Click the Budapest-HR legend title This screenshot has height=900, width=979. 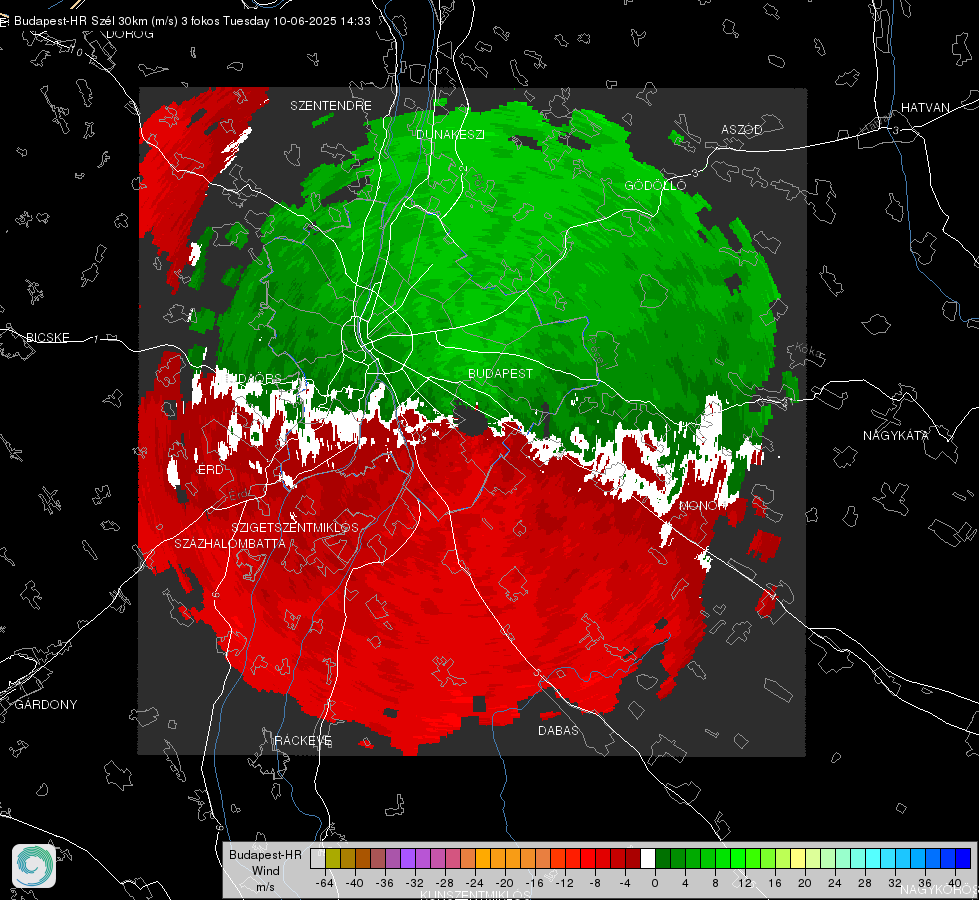point(265,854)
